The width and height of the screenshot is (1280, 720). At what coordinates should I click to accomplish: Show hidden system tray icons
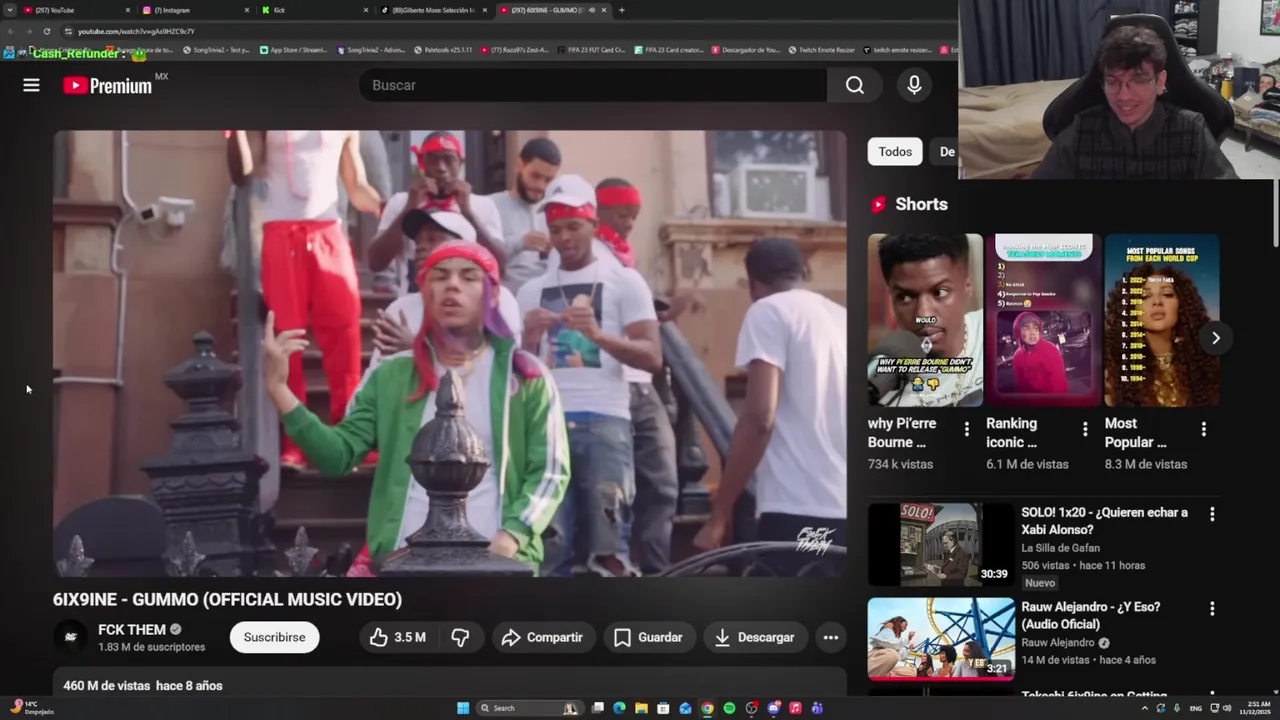tap(1144, 708)
